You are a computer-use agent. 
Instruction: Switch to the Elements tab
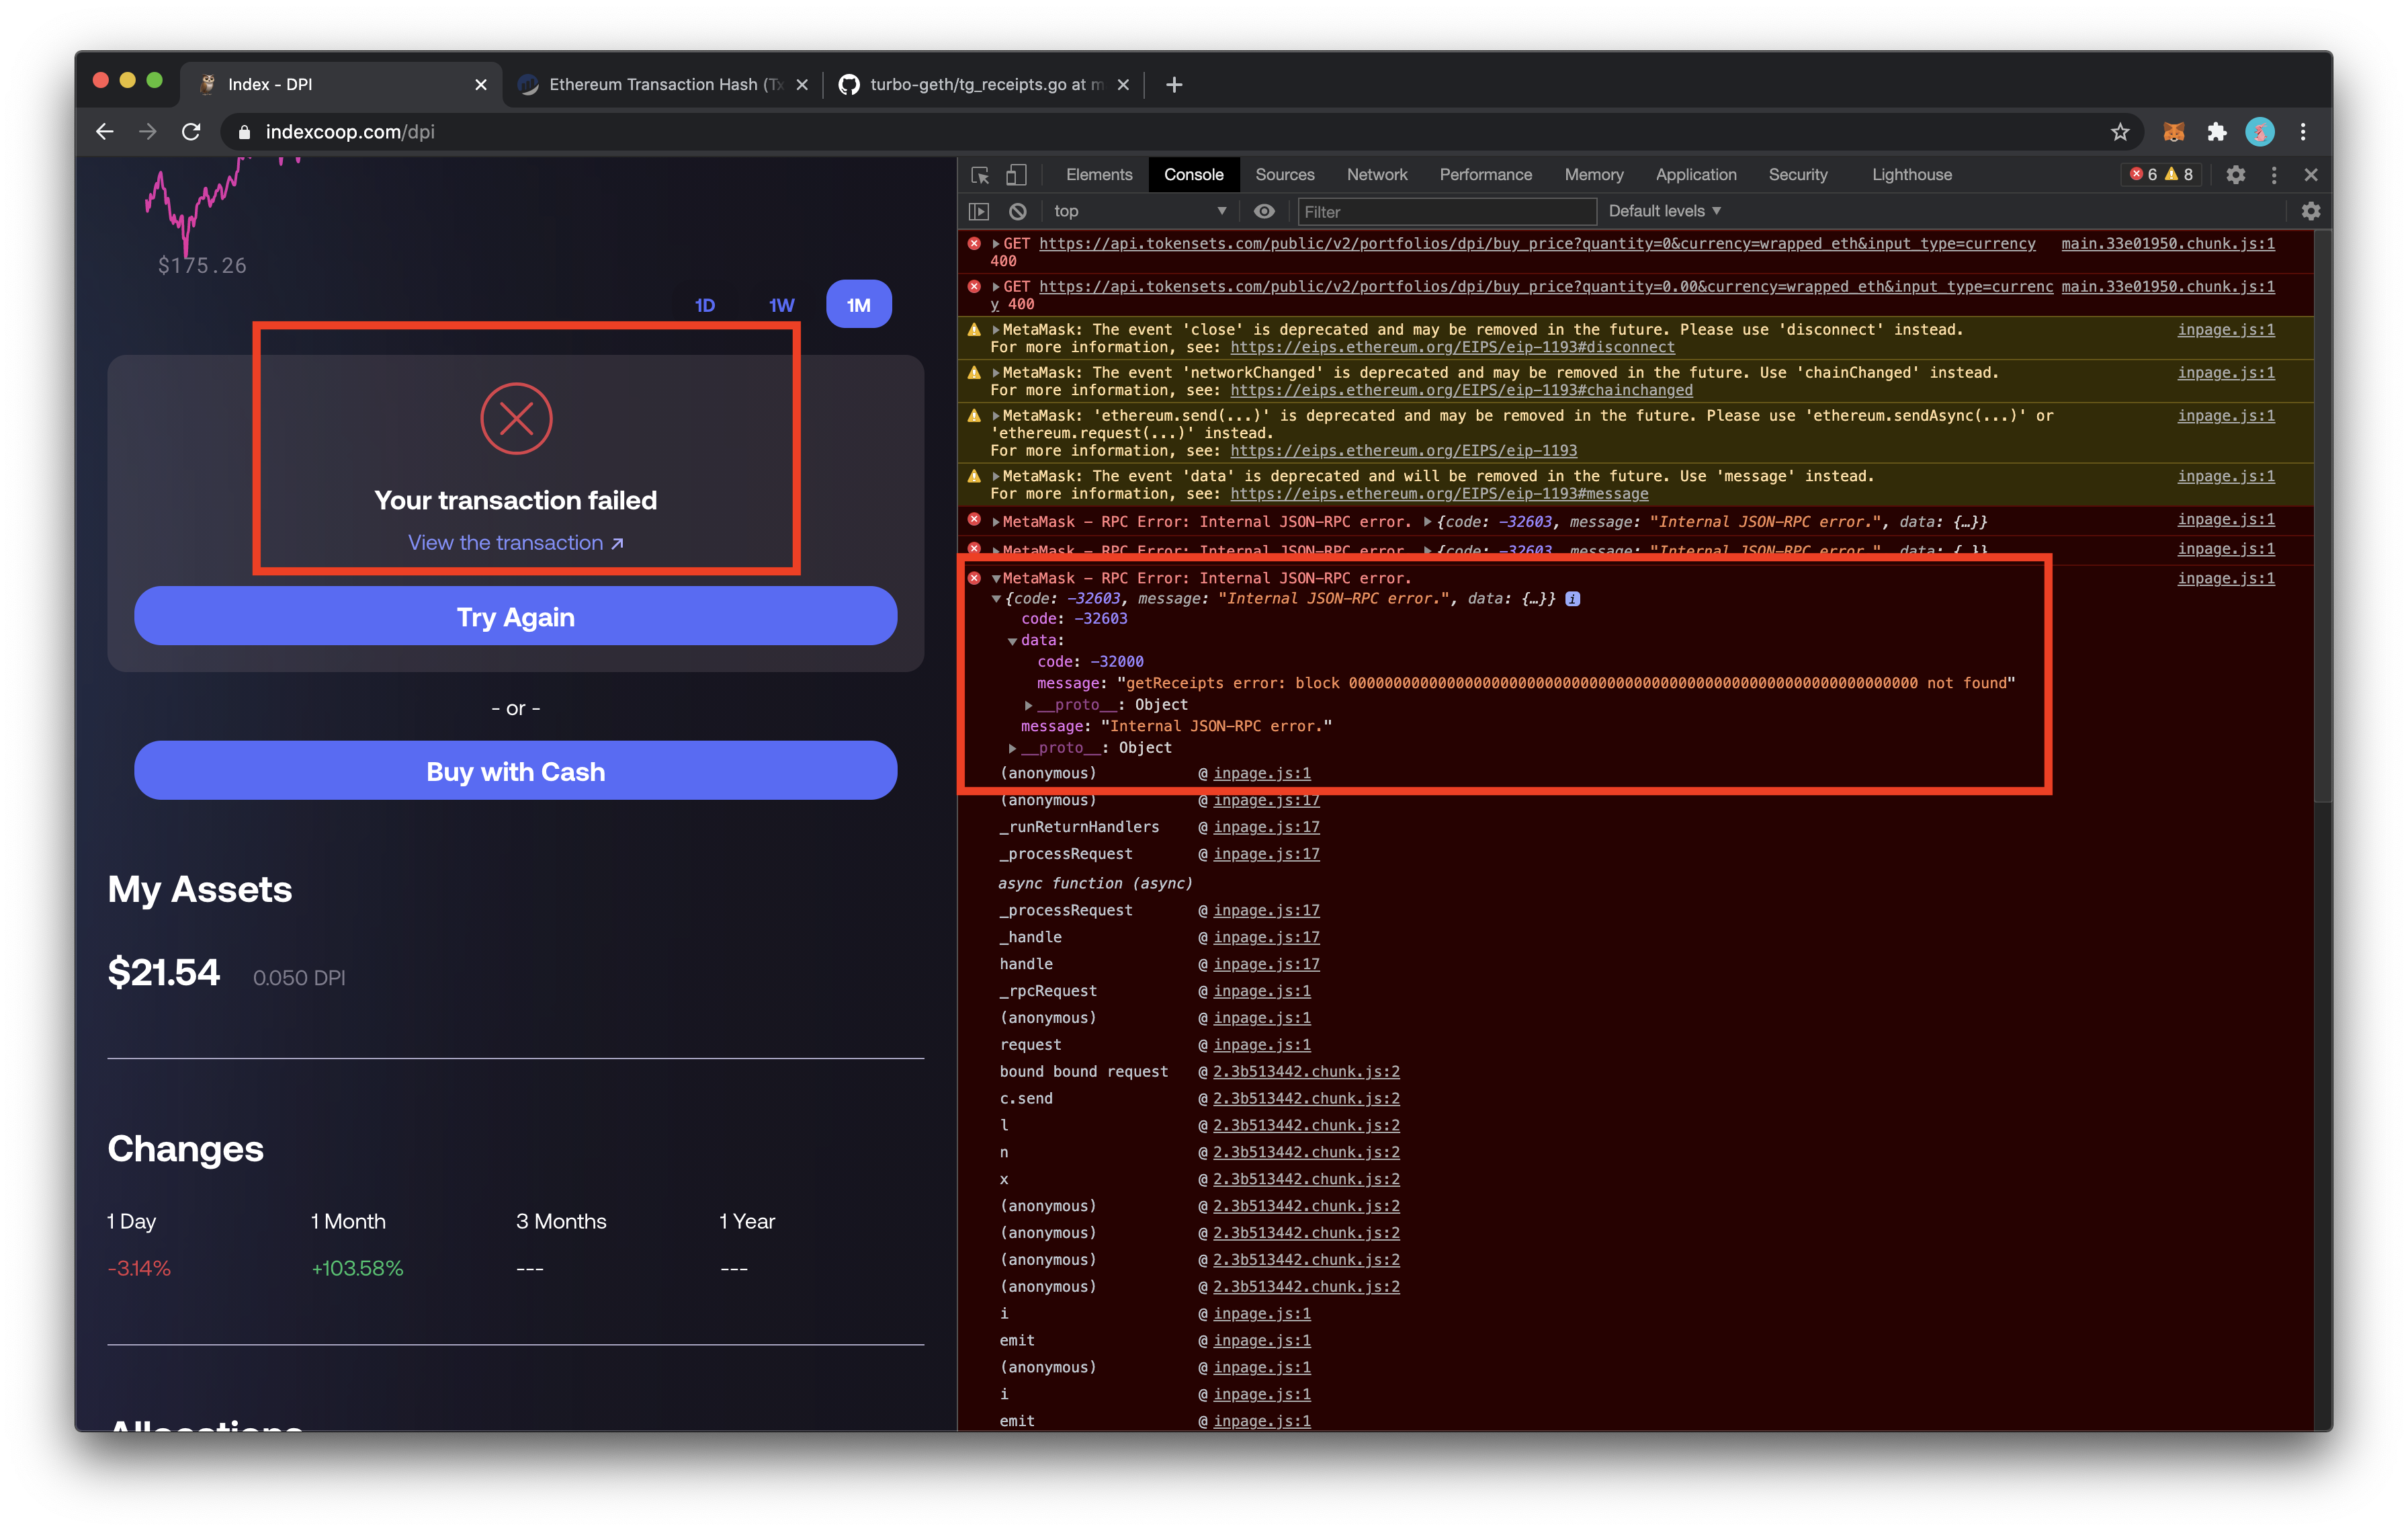[1098, 175]
